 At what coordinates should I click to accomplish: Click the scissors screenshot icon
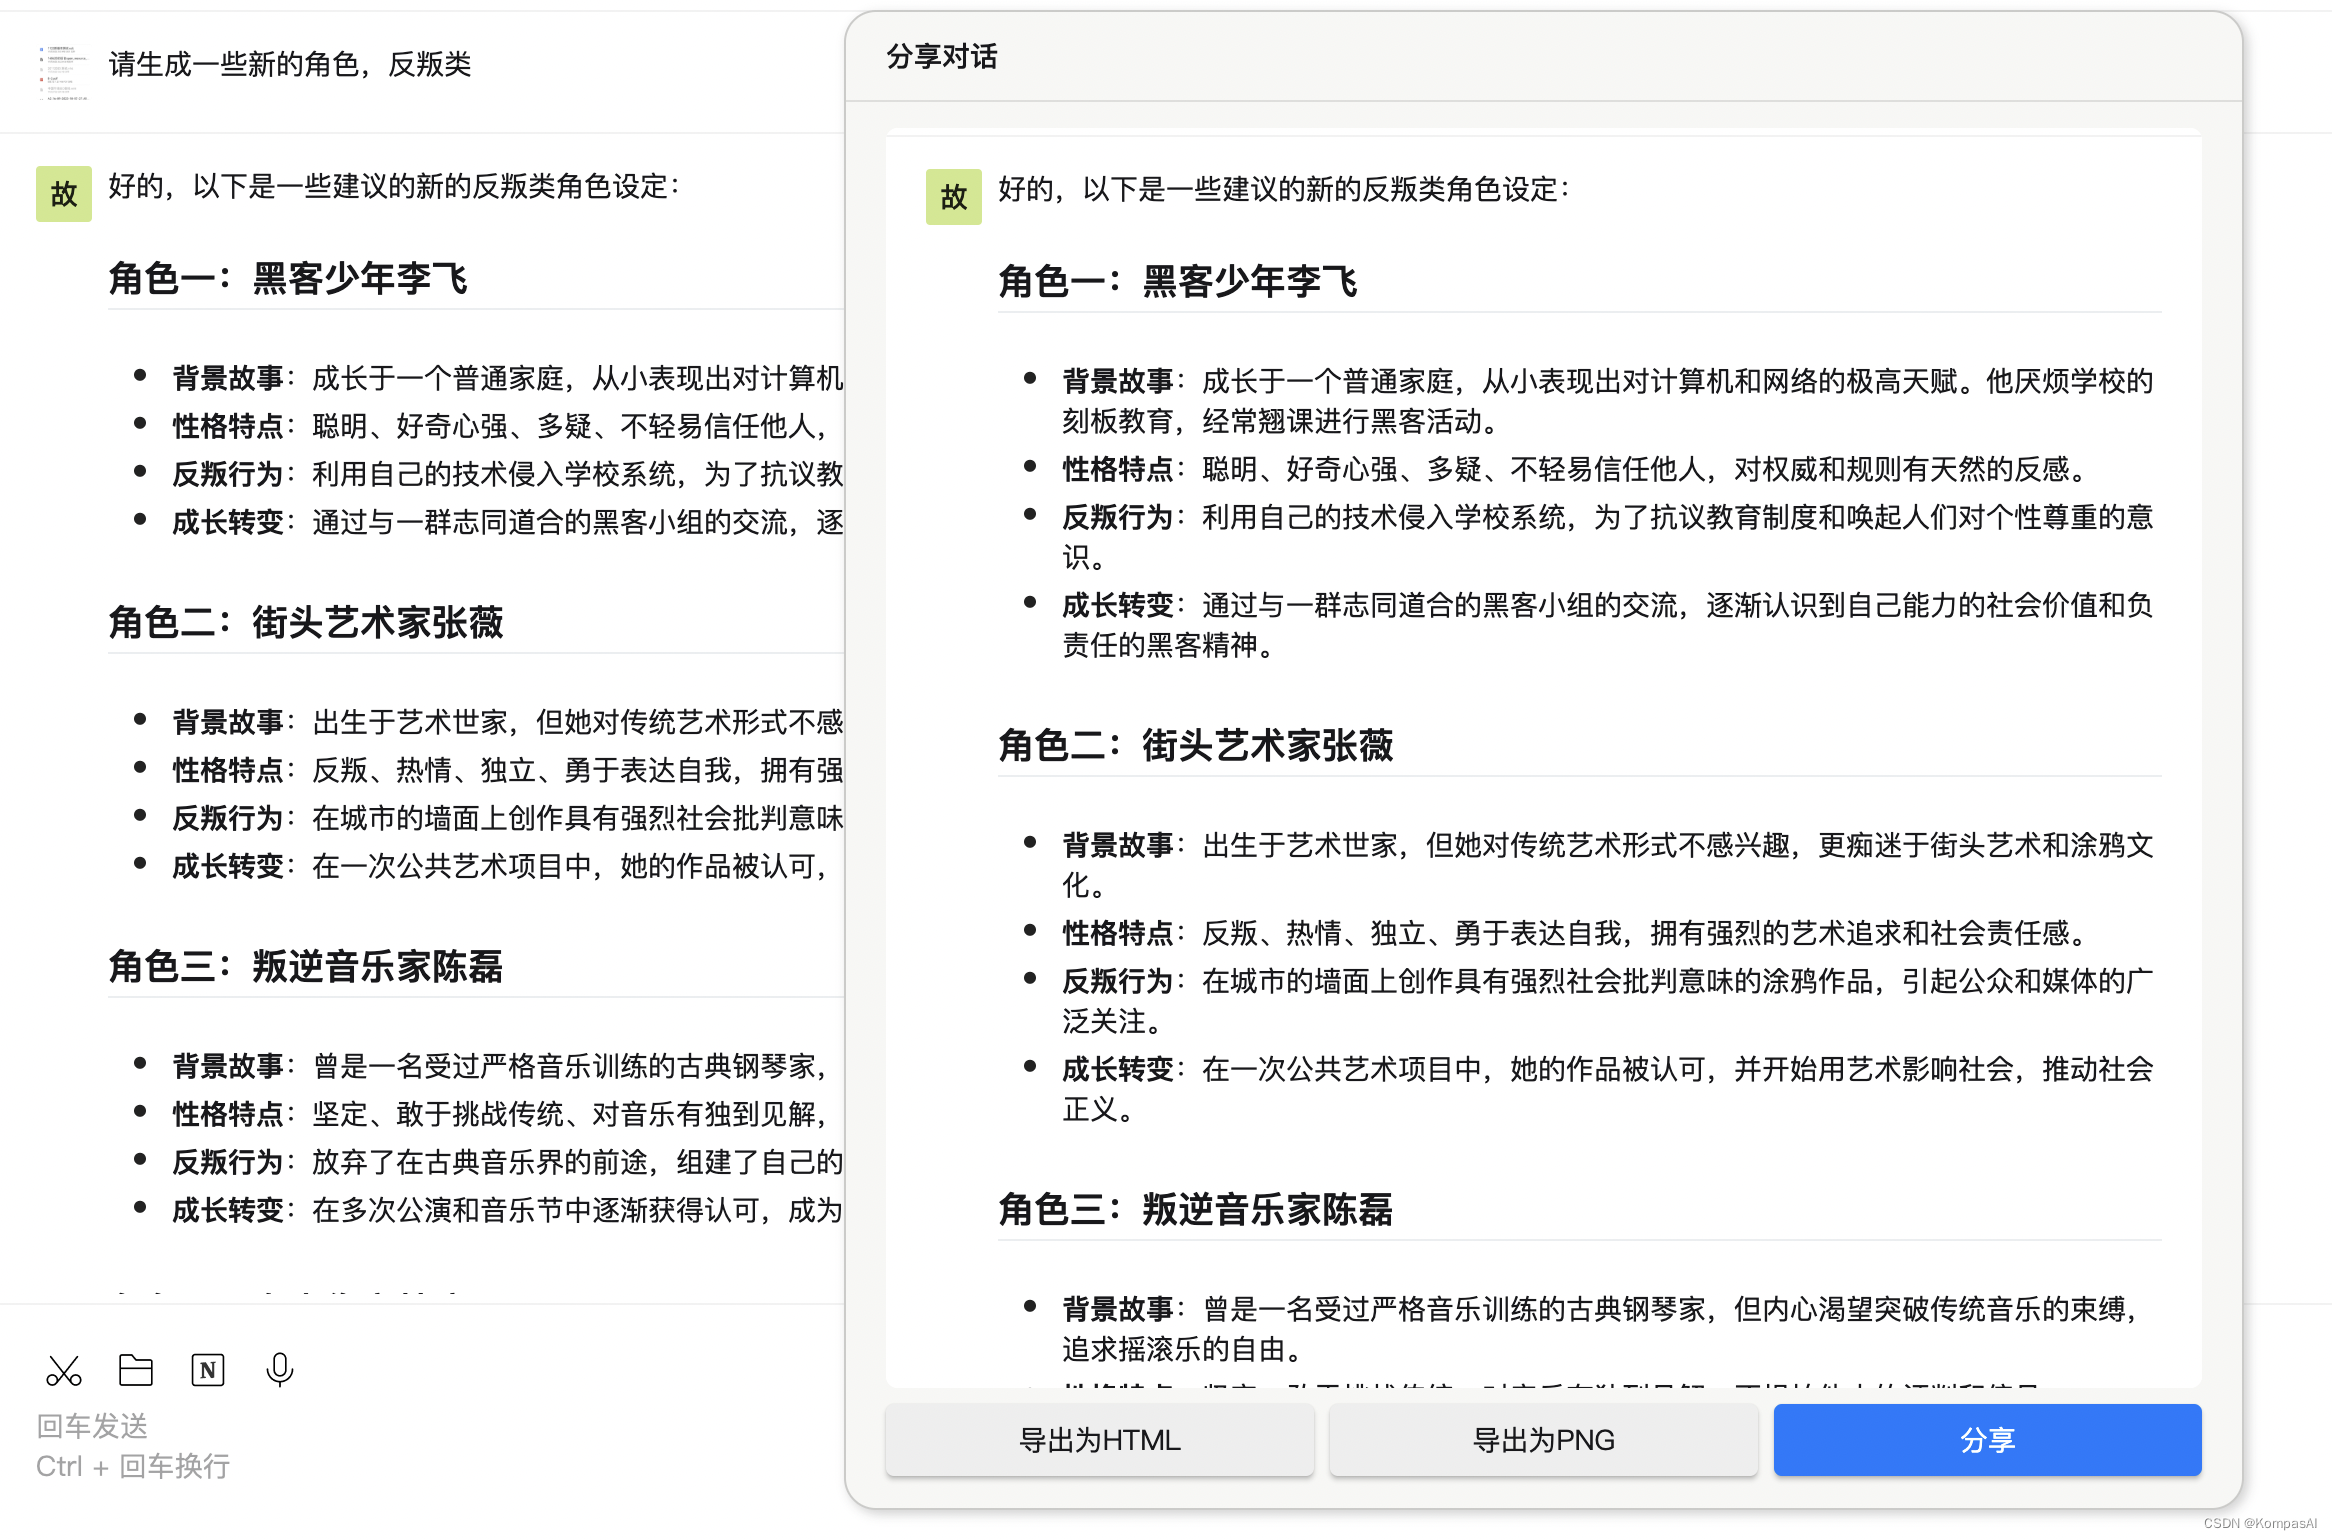tap(64, 1370)
